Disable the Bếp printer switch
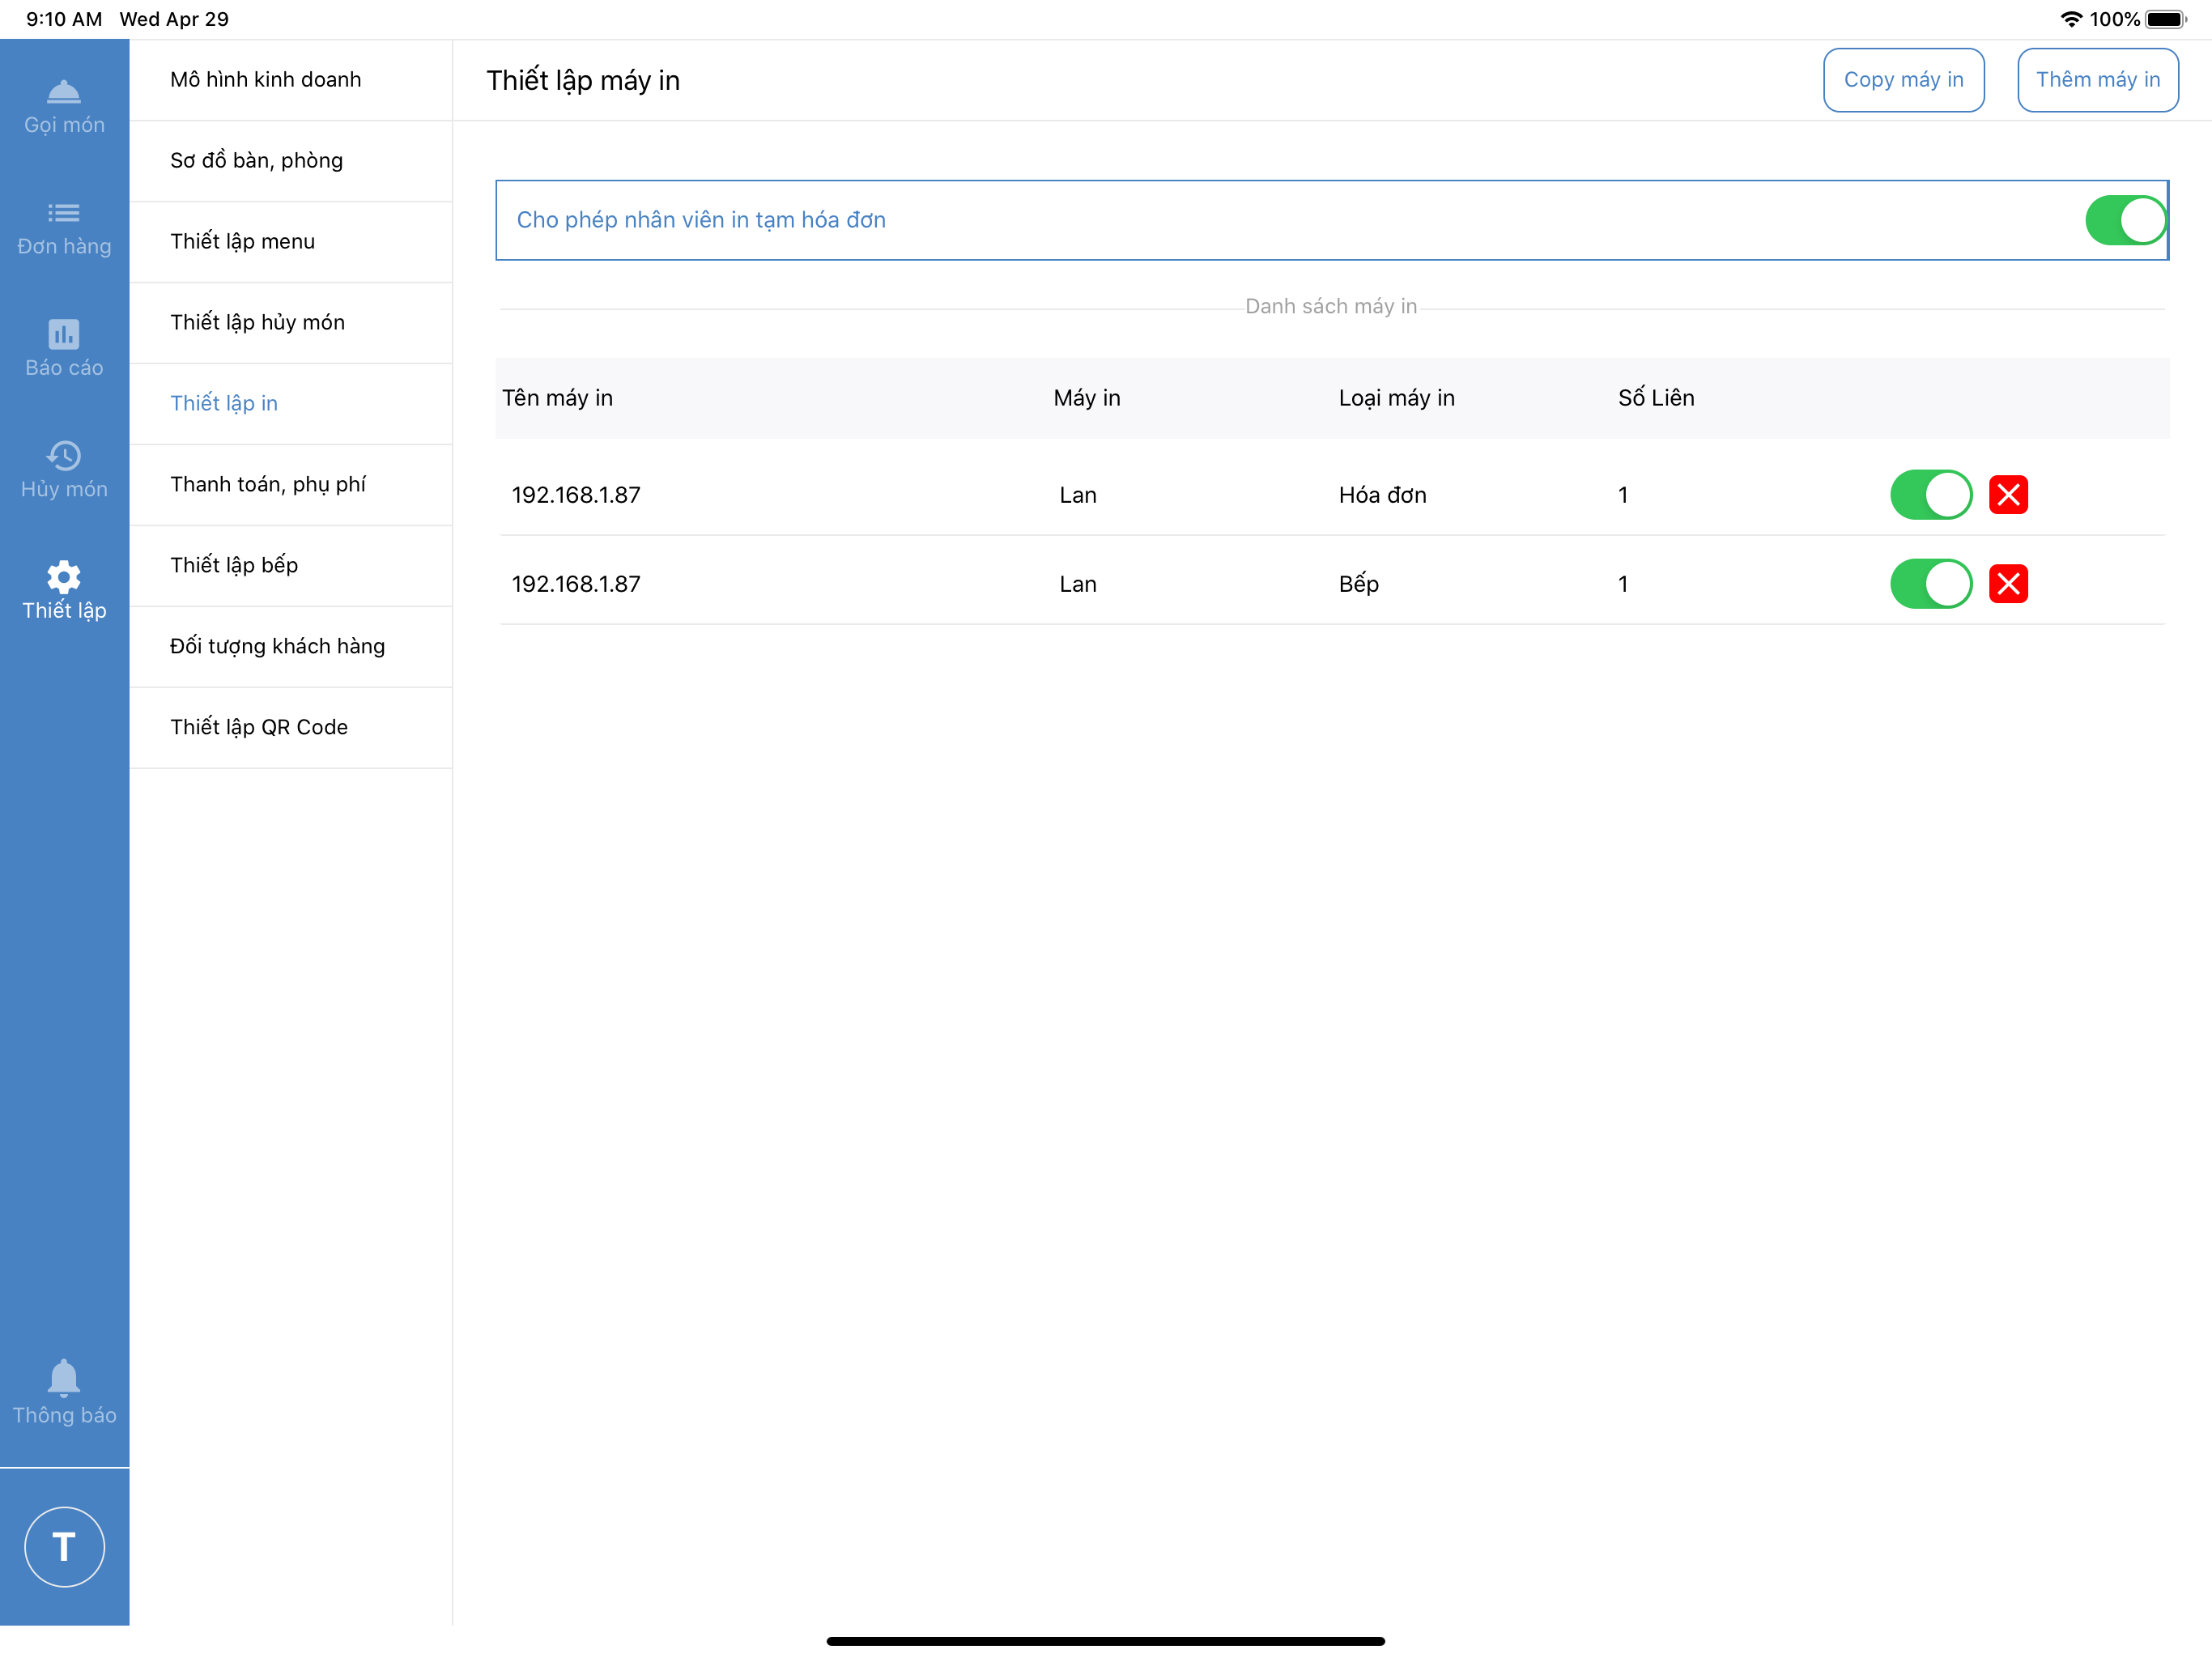Image resolution: width=2212 pixels, height=1658 pixels. coord(1931,584)
